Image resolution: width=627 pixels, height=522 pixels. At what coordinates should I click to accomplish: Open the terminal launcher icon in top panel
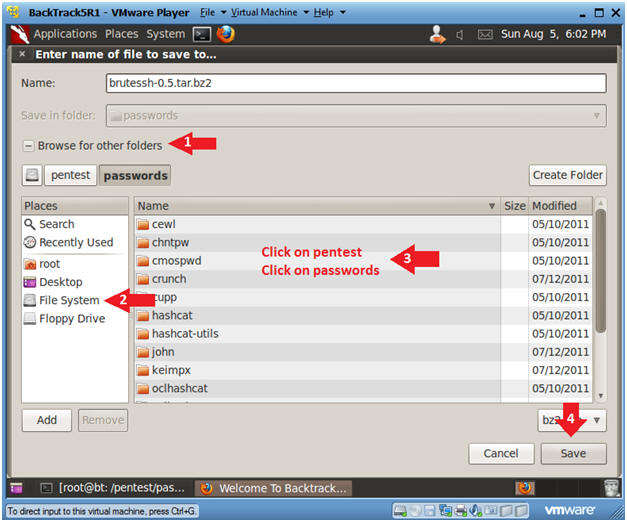(x=202, y=34)
